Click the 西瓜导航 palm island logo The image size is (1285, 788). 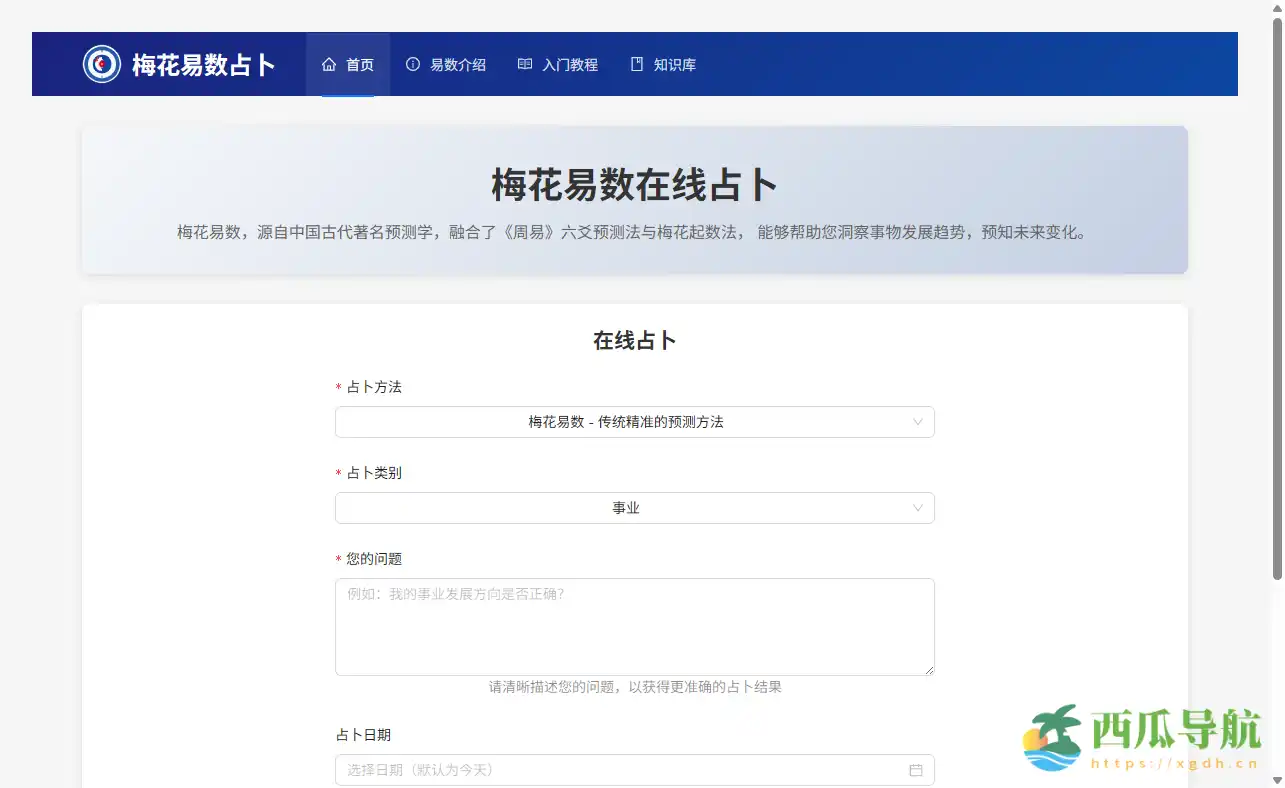1052,737
